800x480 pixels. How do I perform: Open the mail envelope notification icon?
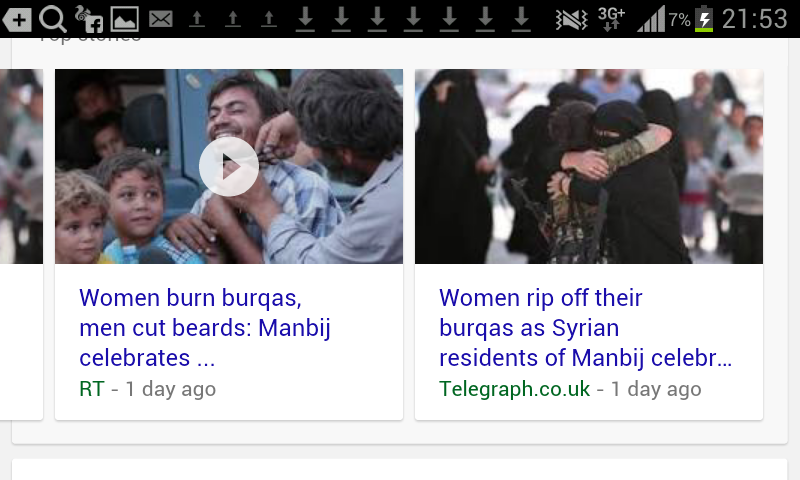pyautogui.click(x=161, y=19)
